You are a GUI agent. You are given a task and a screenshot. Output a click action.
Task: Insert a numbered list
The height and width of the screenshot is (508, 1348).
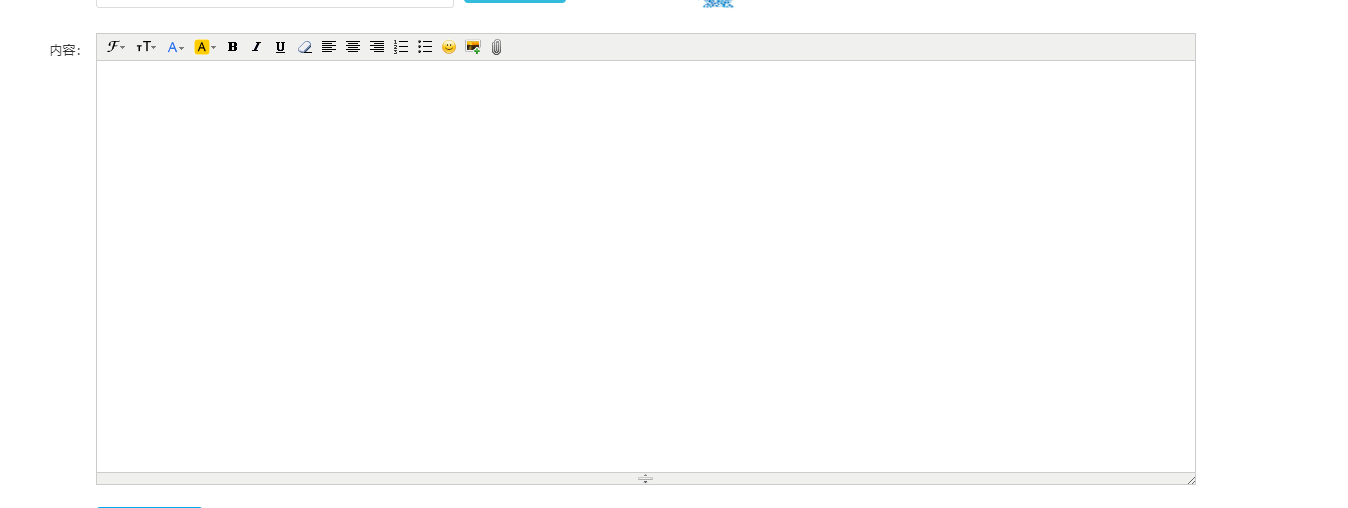pos(401,47)
